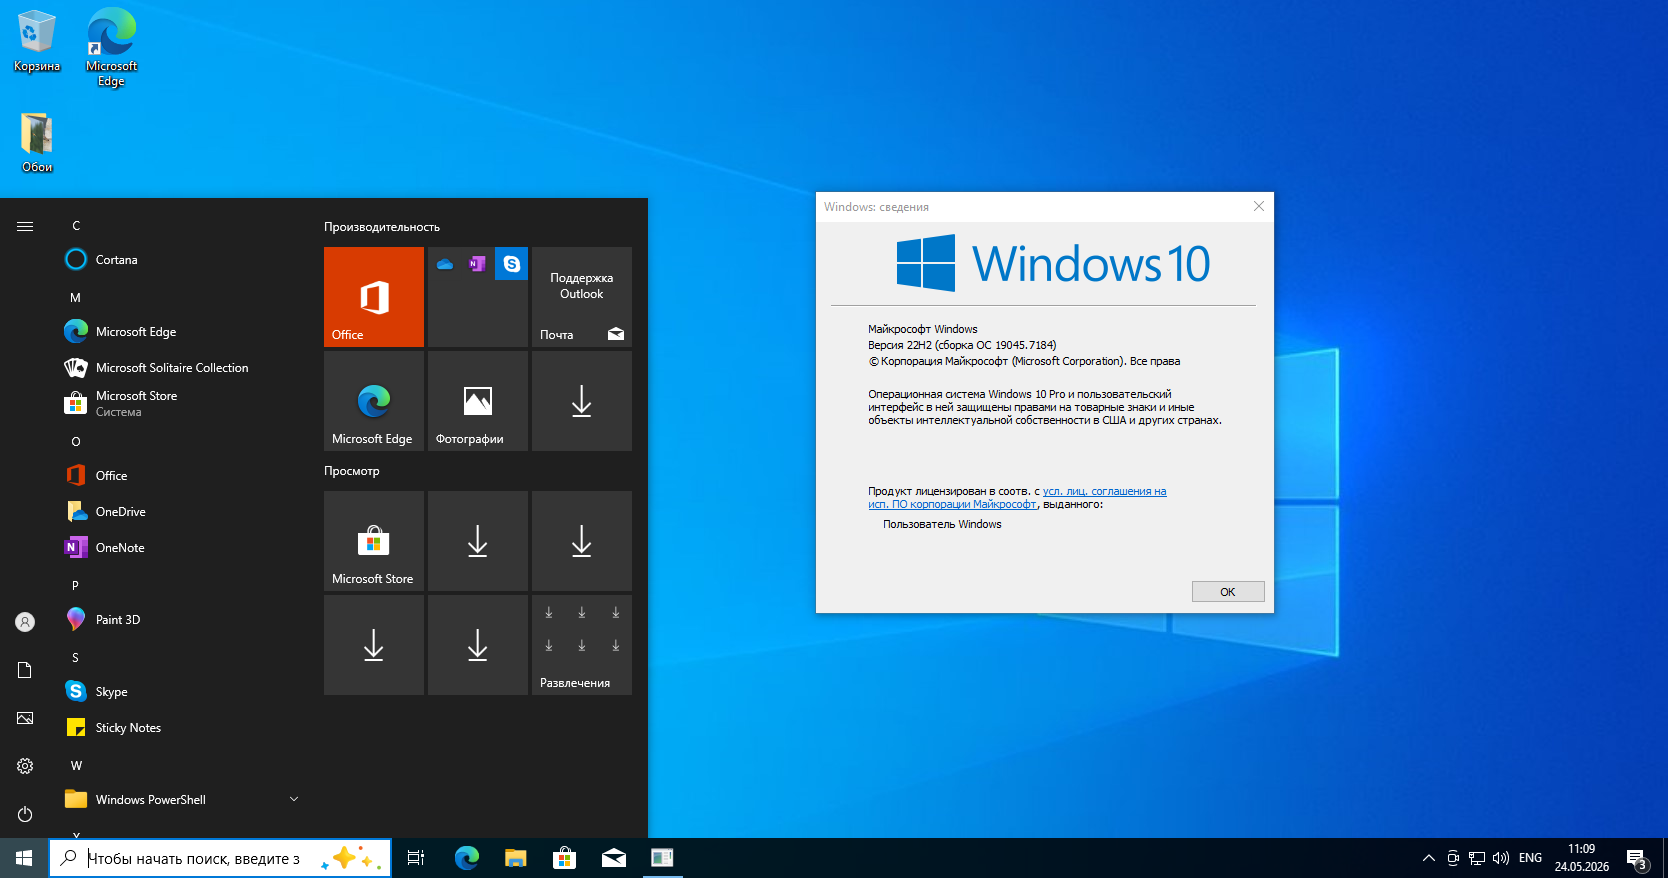Open the user account icon in Start rail
The width and height of the screenshot is (1668, 878).
coord(25,622)
